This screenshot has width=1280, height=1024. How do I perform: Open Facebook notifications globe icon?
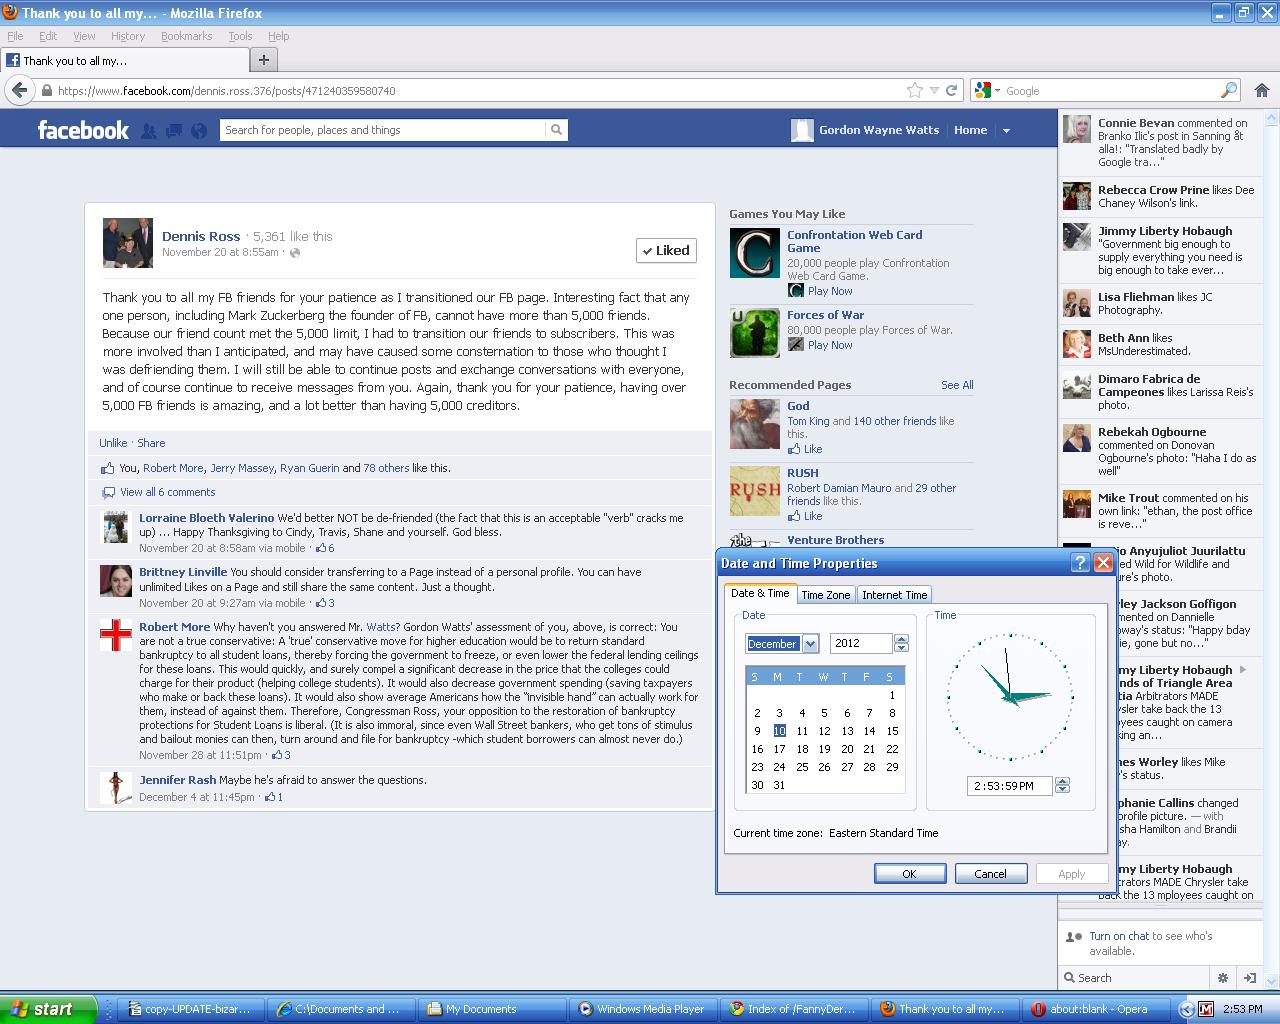tap(199, 130)
